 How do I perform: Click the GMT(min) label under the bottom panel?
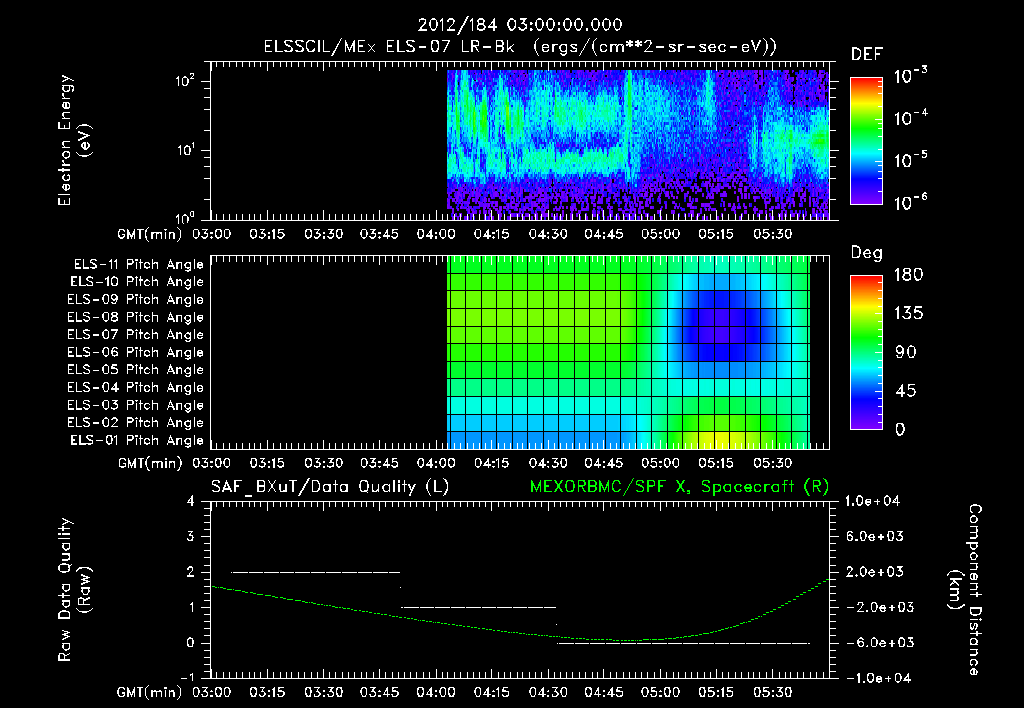[x=150, y=693]
